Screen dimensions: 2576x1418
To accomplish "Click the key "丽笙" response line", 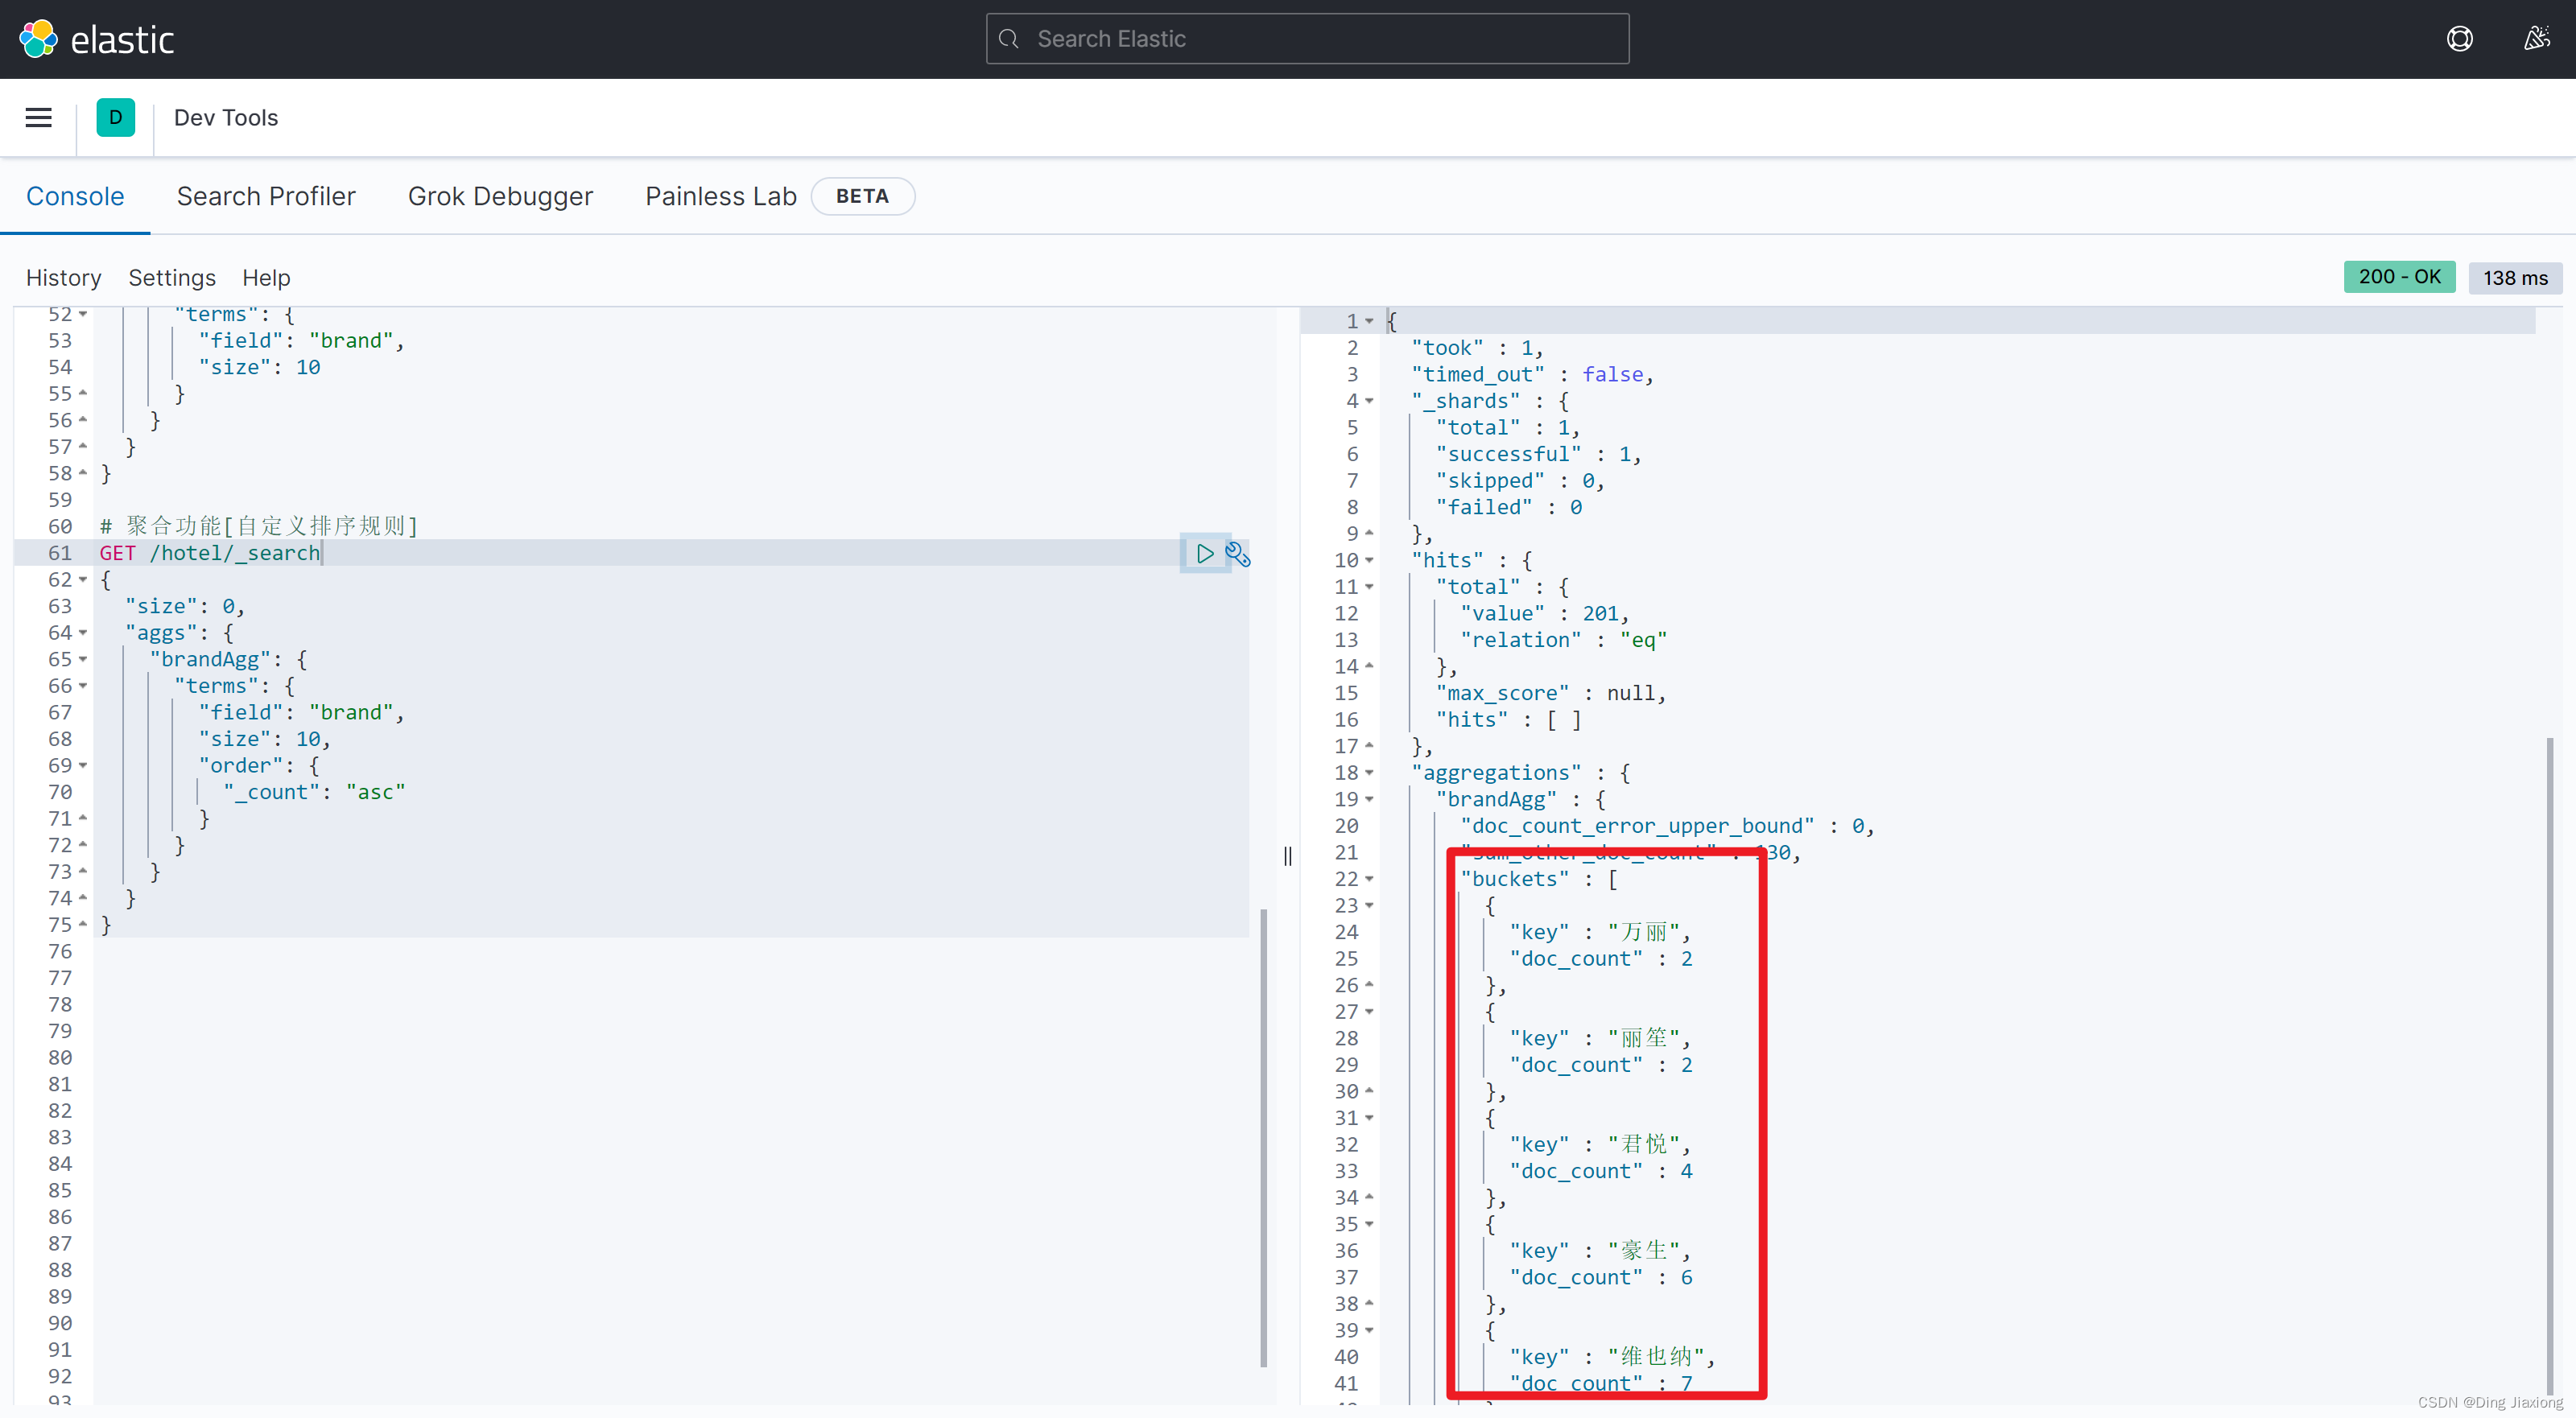I will click(x=1600, y=1039).
